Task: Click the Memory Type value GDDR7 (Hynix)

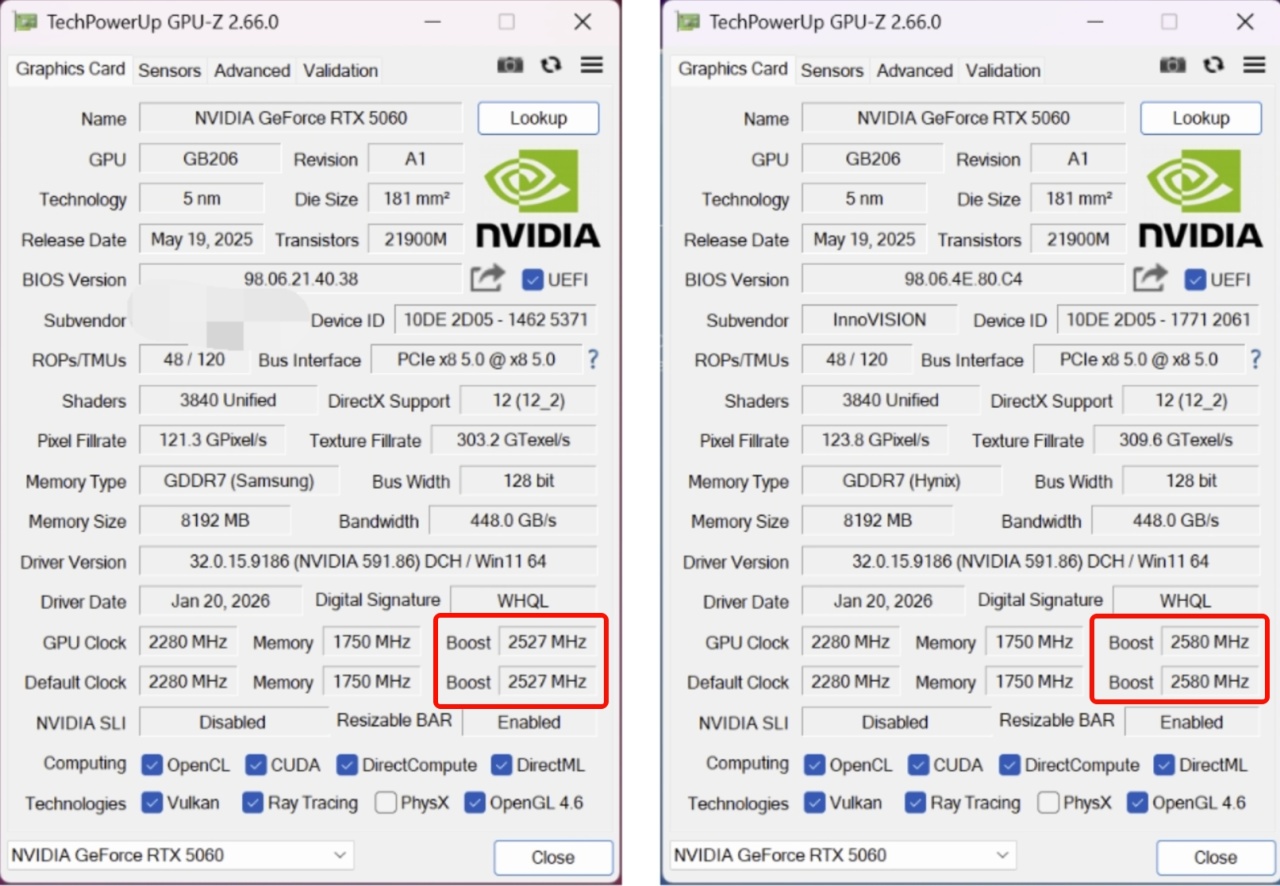Action: [902, 481]
